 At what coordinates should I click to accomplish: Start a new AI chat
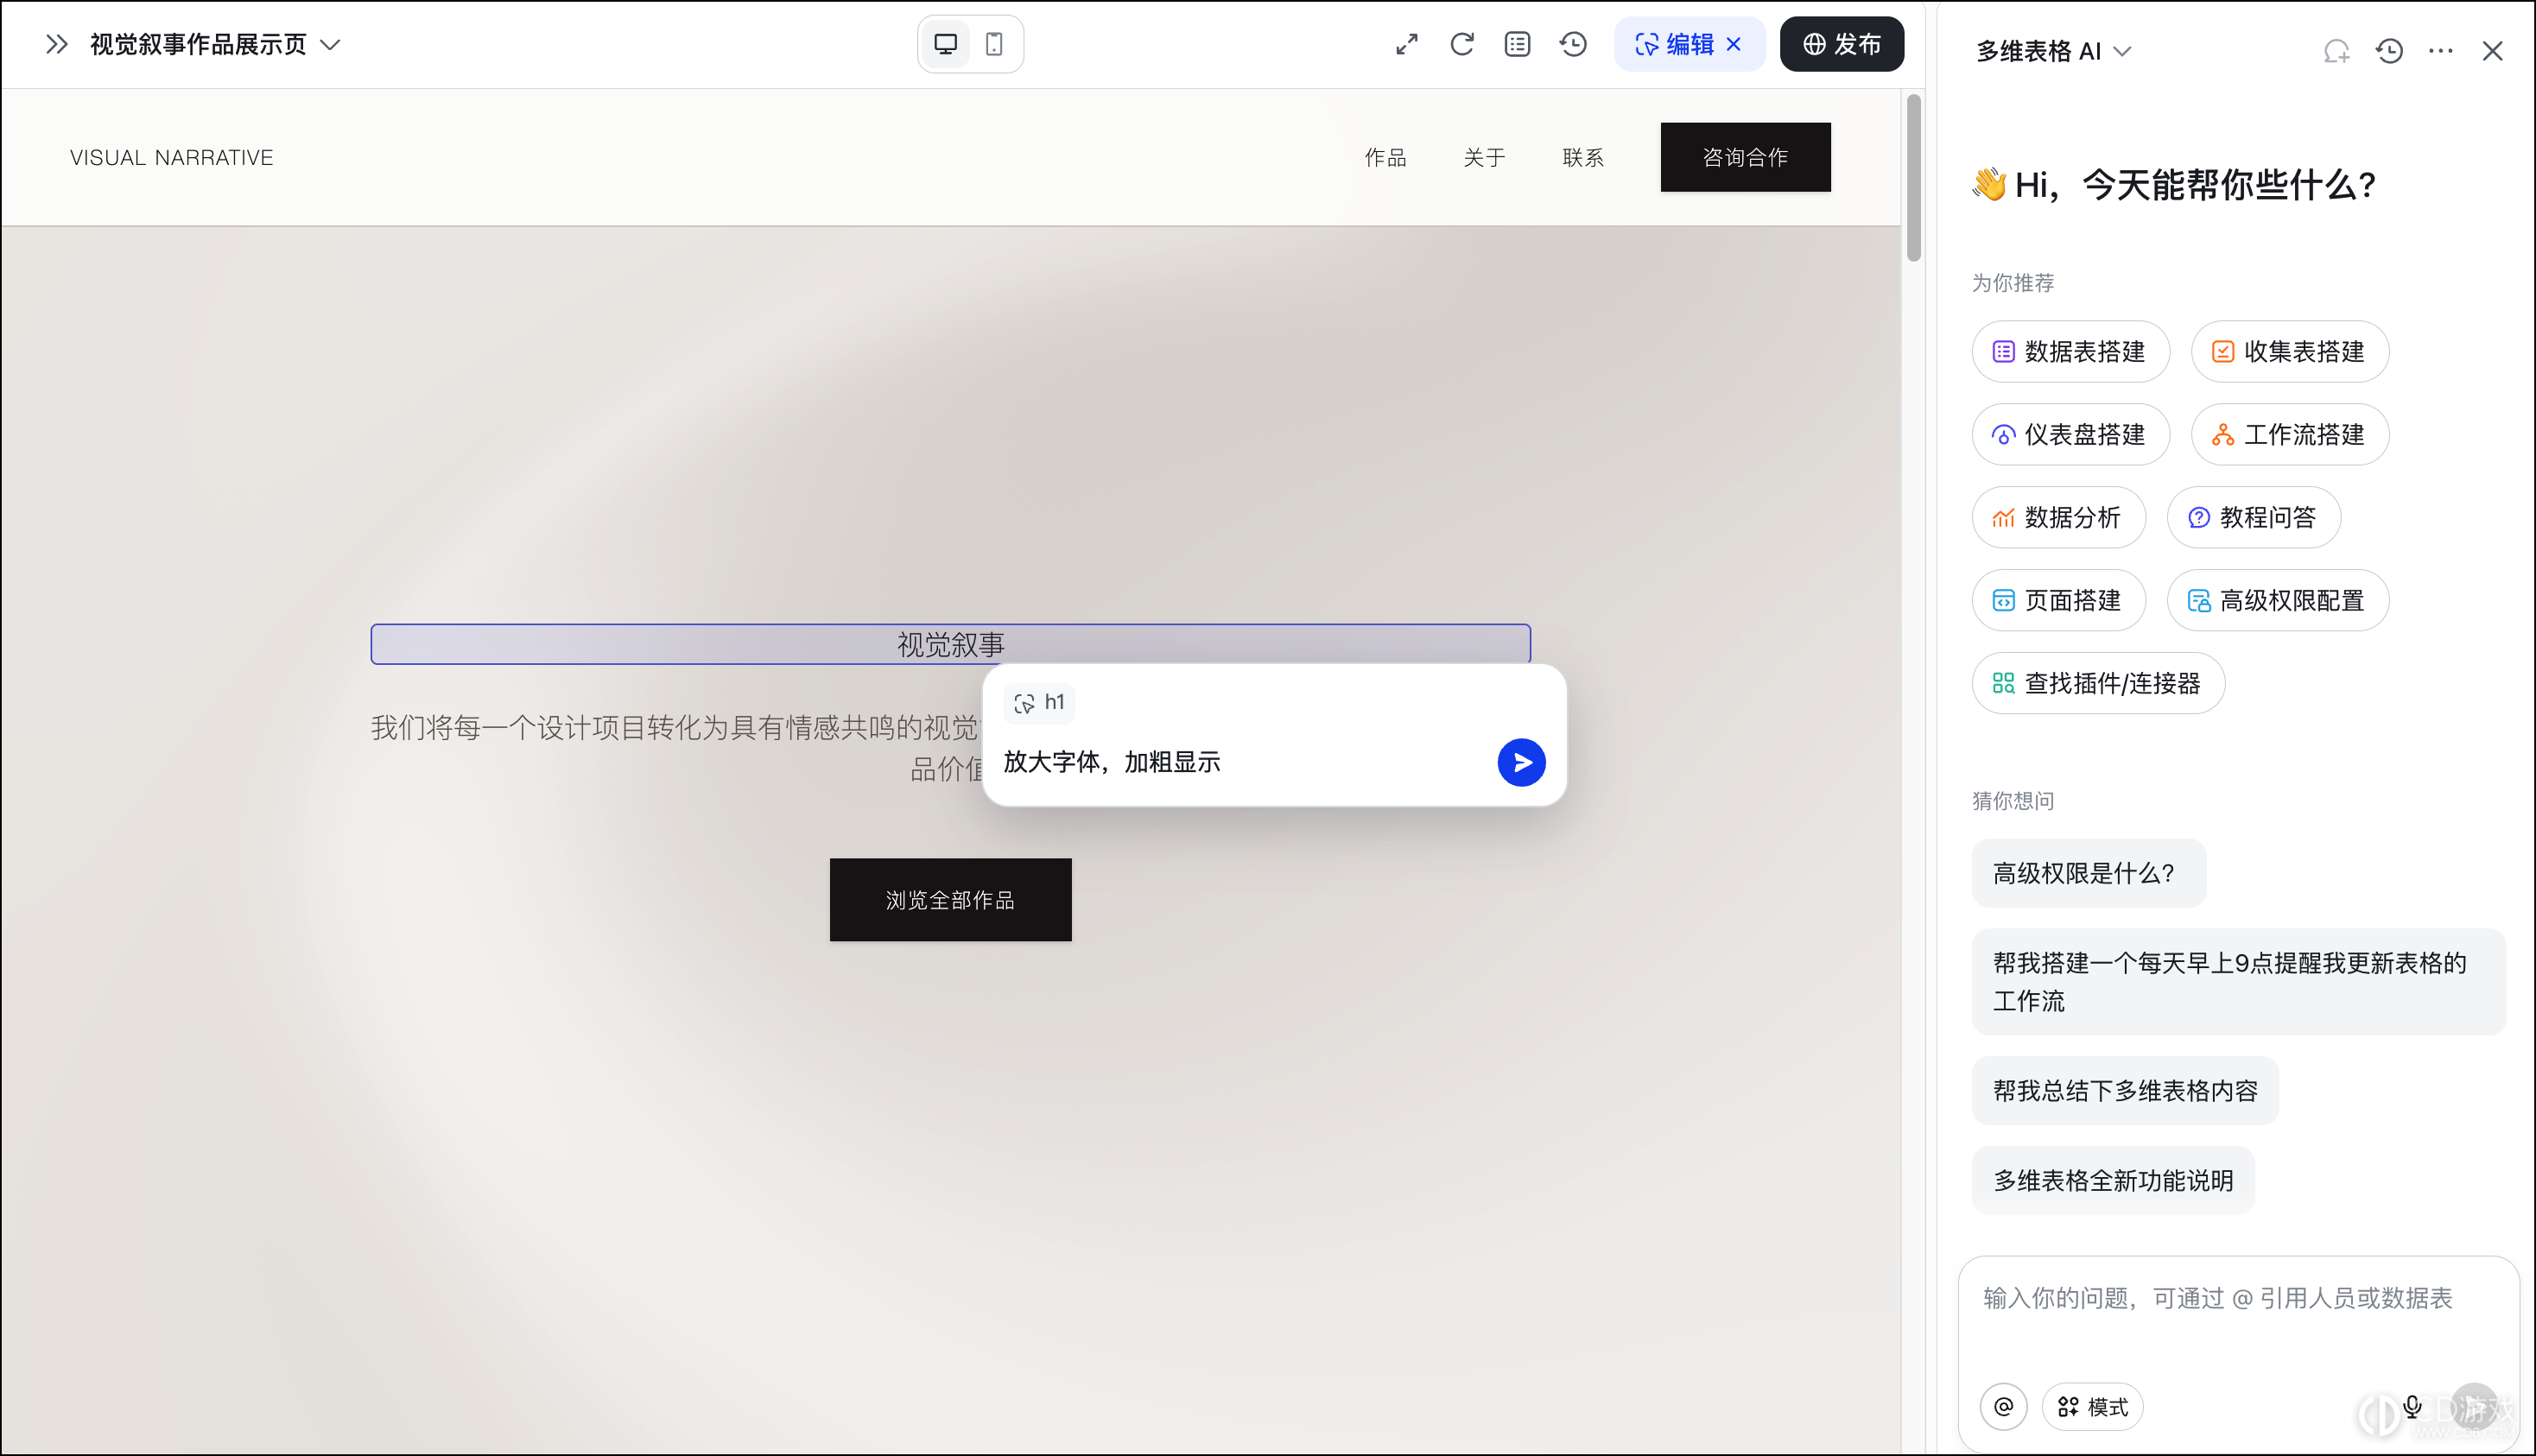pos(2336,51)
